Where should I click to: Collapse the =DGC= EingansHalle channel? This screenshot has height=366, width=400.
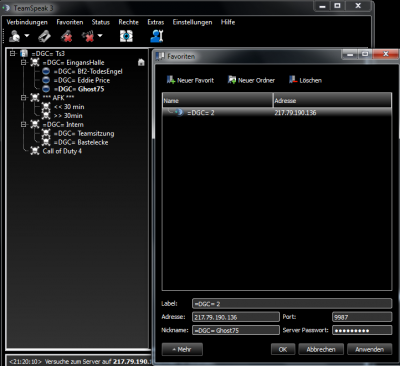(24, 62)
